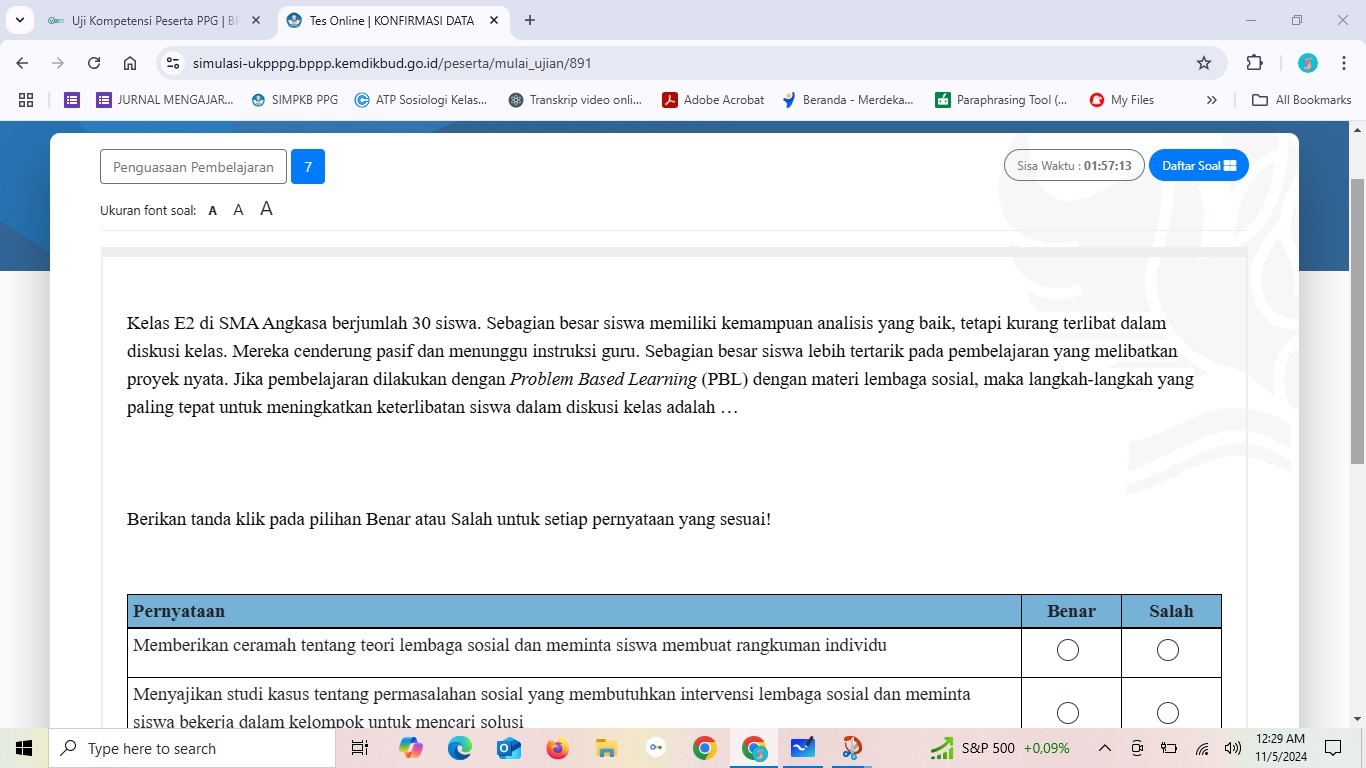This screenshot has width=1366, height=768.
Task: Open the Chrome three-dot menu
Action: coord(1344,63)
